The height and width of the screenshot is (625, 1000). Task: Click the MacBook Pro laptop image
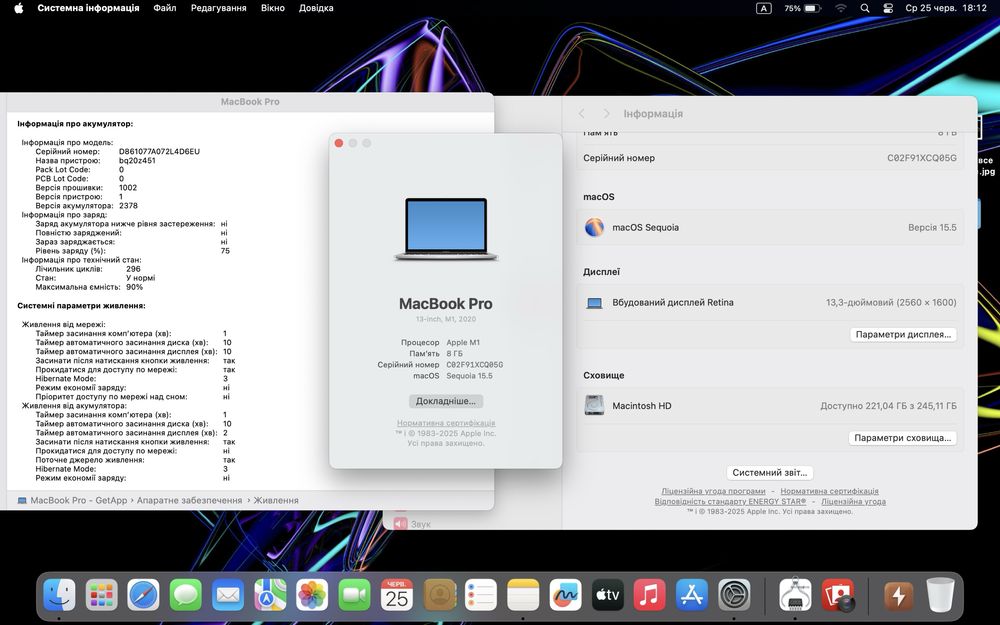pyautogui.click(x=446, y=229)
